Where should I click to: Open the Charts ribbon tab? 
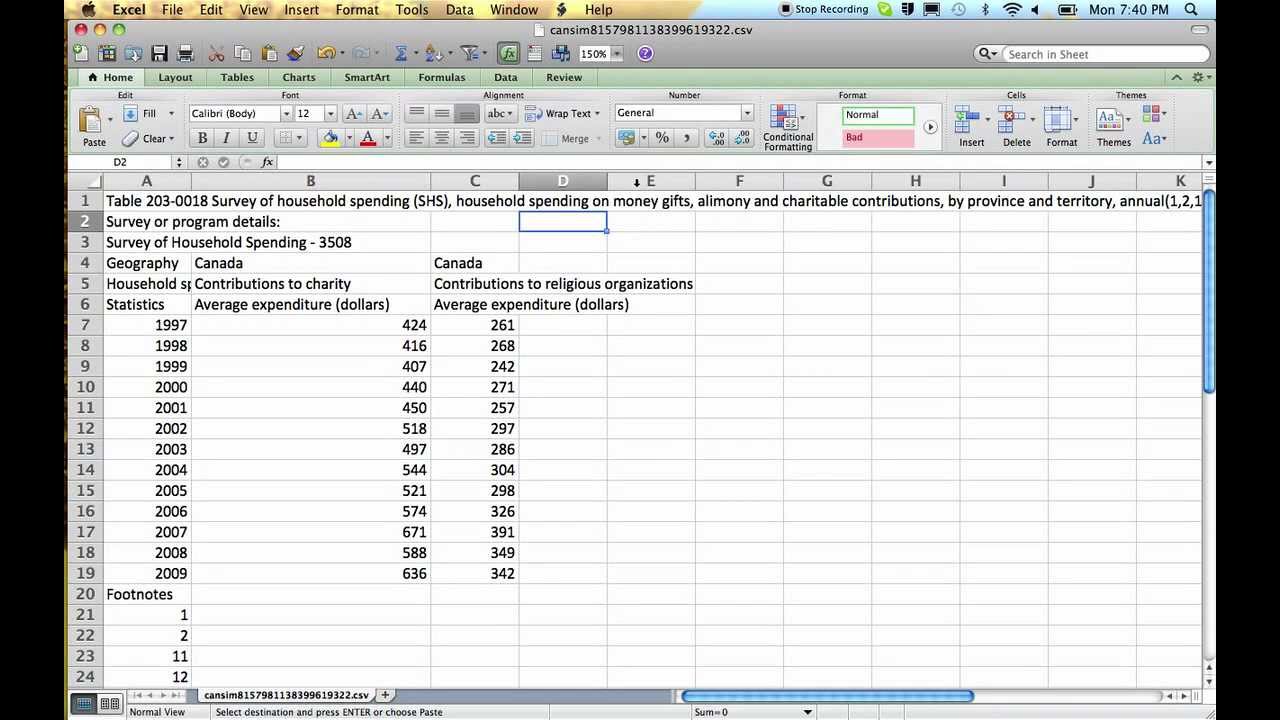(299, 77)
